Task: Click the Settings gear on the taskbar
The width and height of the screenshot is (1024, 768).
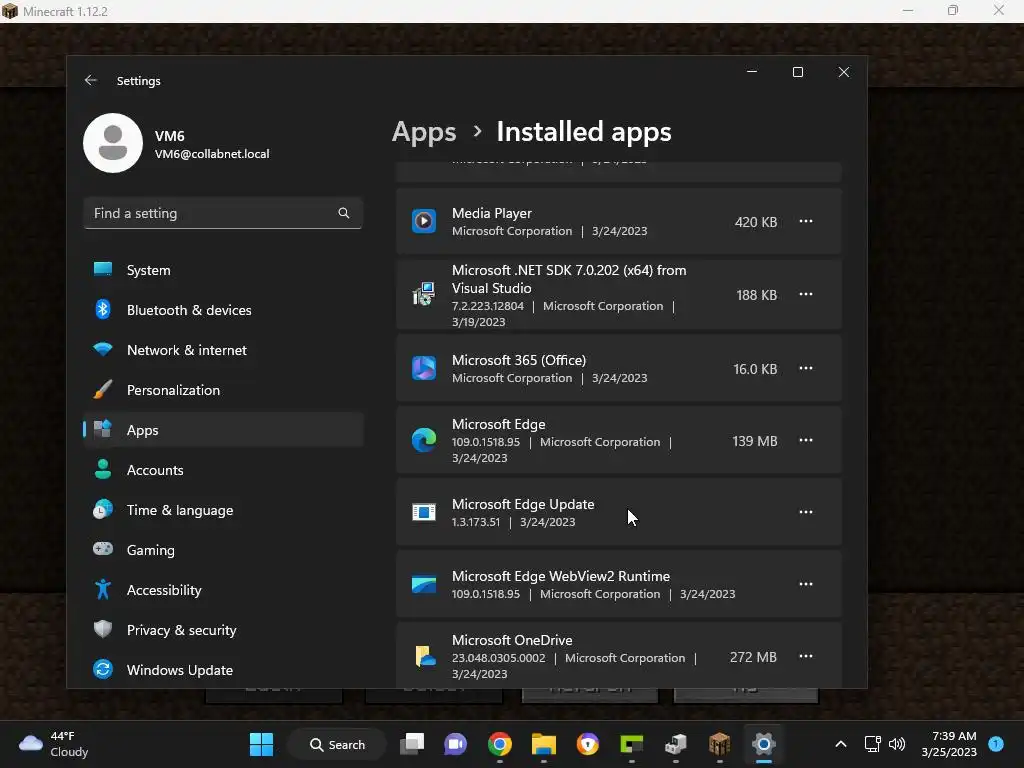Action: (x=763, y=744)
